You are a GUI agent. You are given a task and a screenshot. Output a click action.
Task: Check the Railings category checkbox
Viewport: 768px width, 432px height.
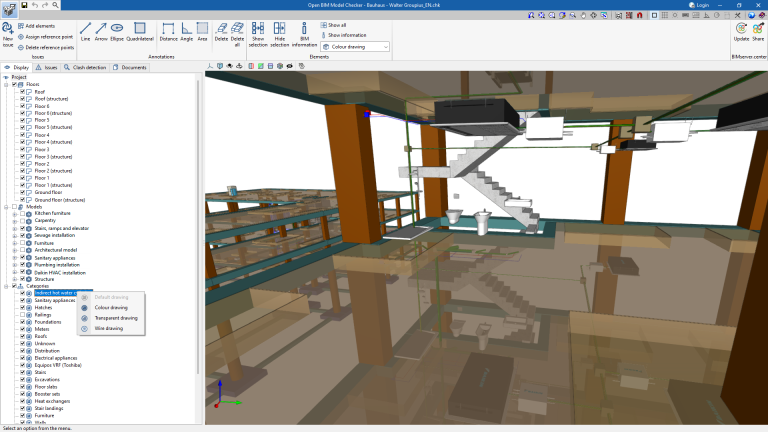(x=22, y=315)
